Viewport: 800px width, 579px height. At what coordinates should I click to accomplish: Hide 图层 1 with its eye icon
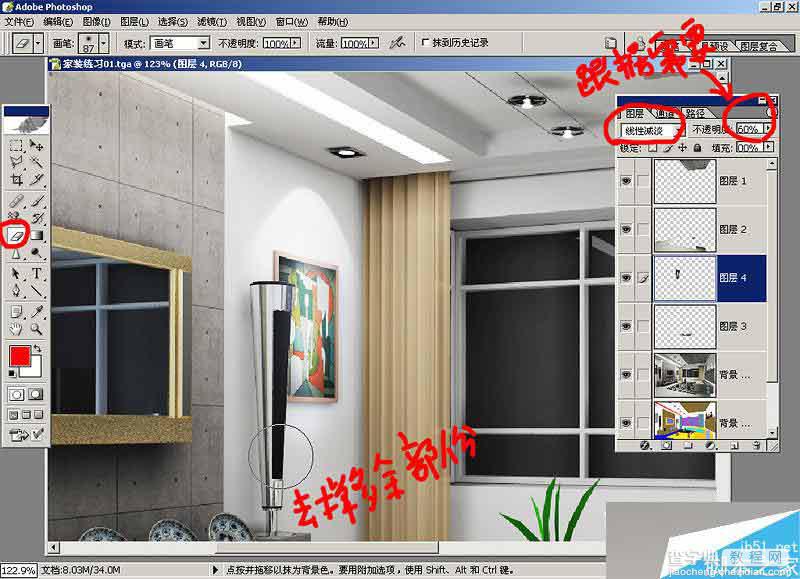tap(626, 181)
